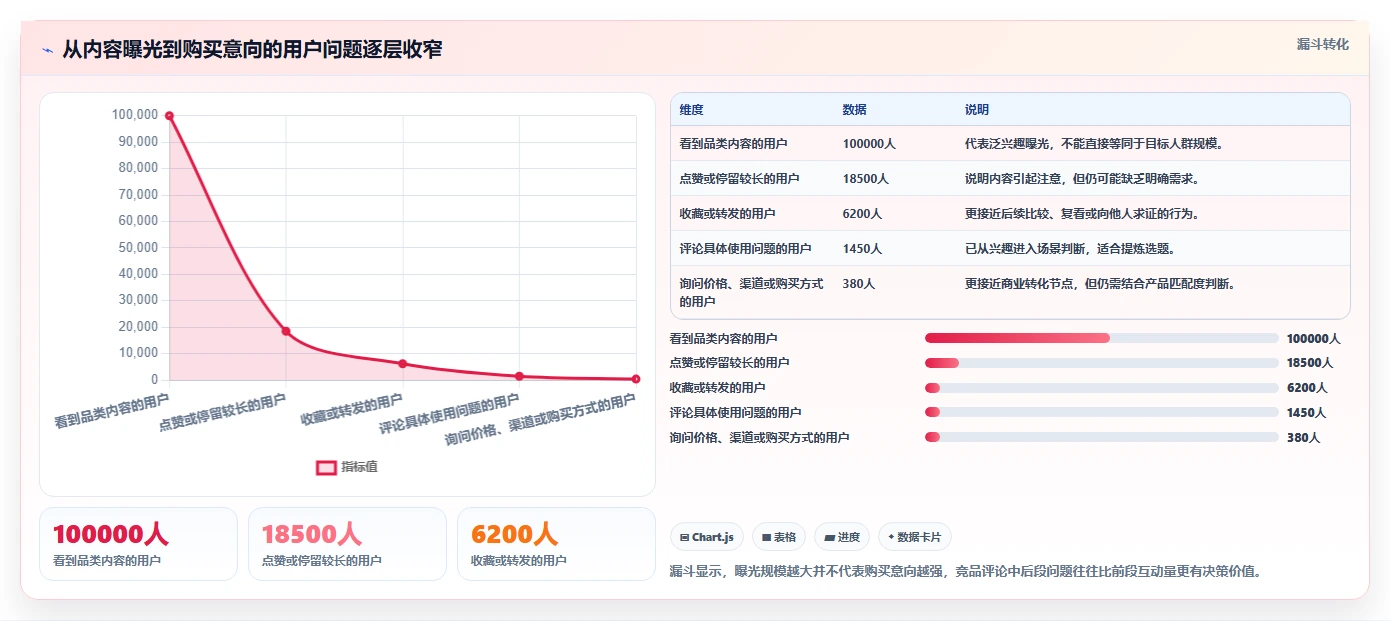Click the 6200人 summary card
Viewport: 1390px width, 621px height.
[x=556, y=544]
